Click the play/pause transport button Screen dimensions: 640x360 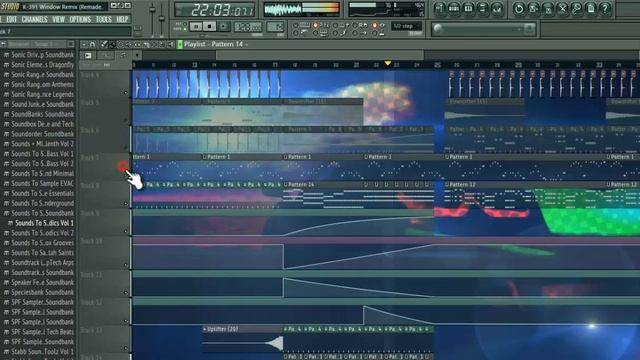196,27
